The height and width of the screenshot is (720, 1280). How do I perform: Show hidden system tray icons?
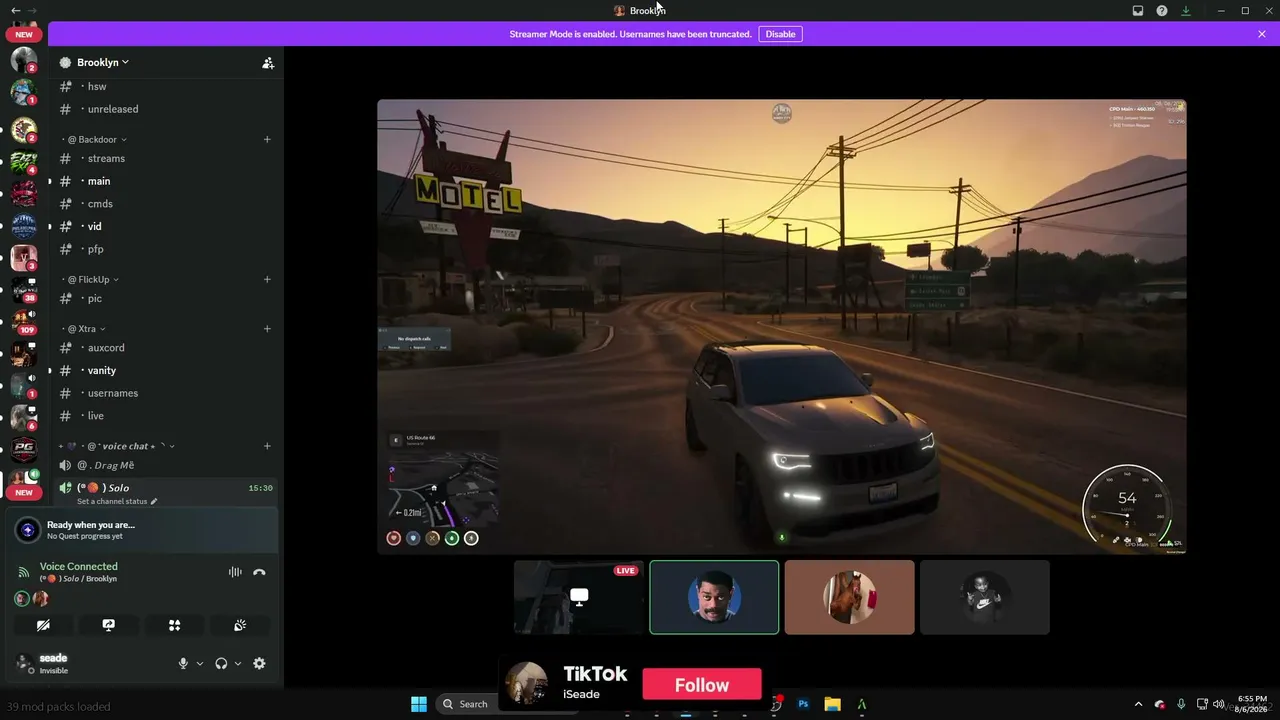1138,704
